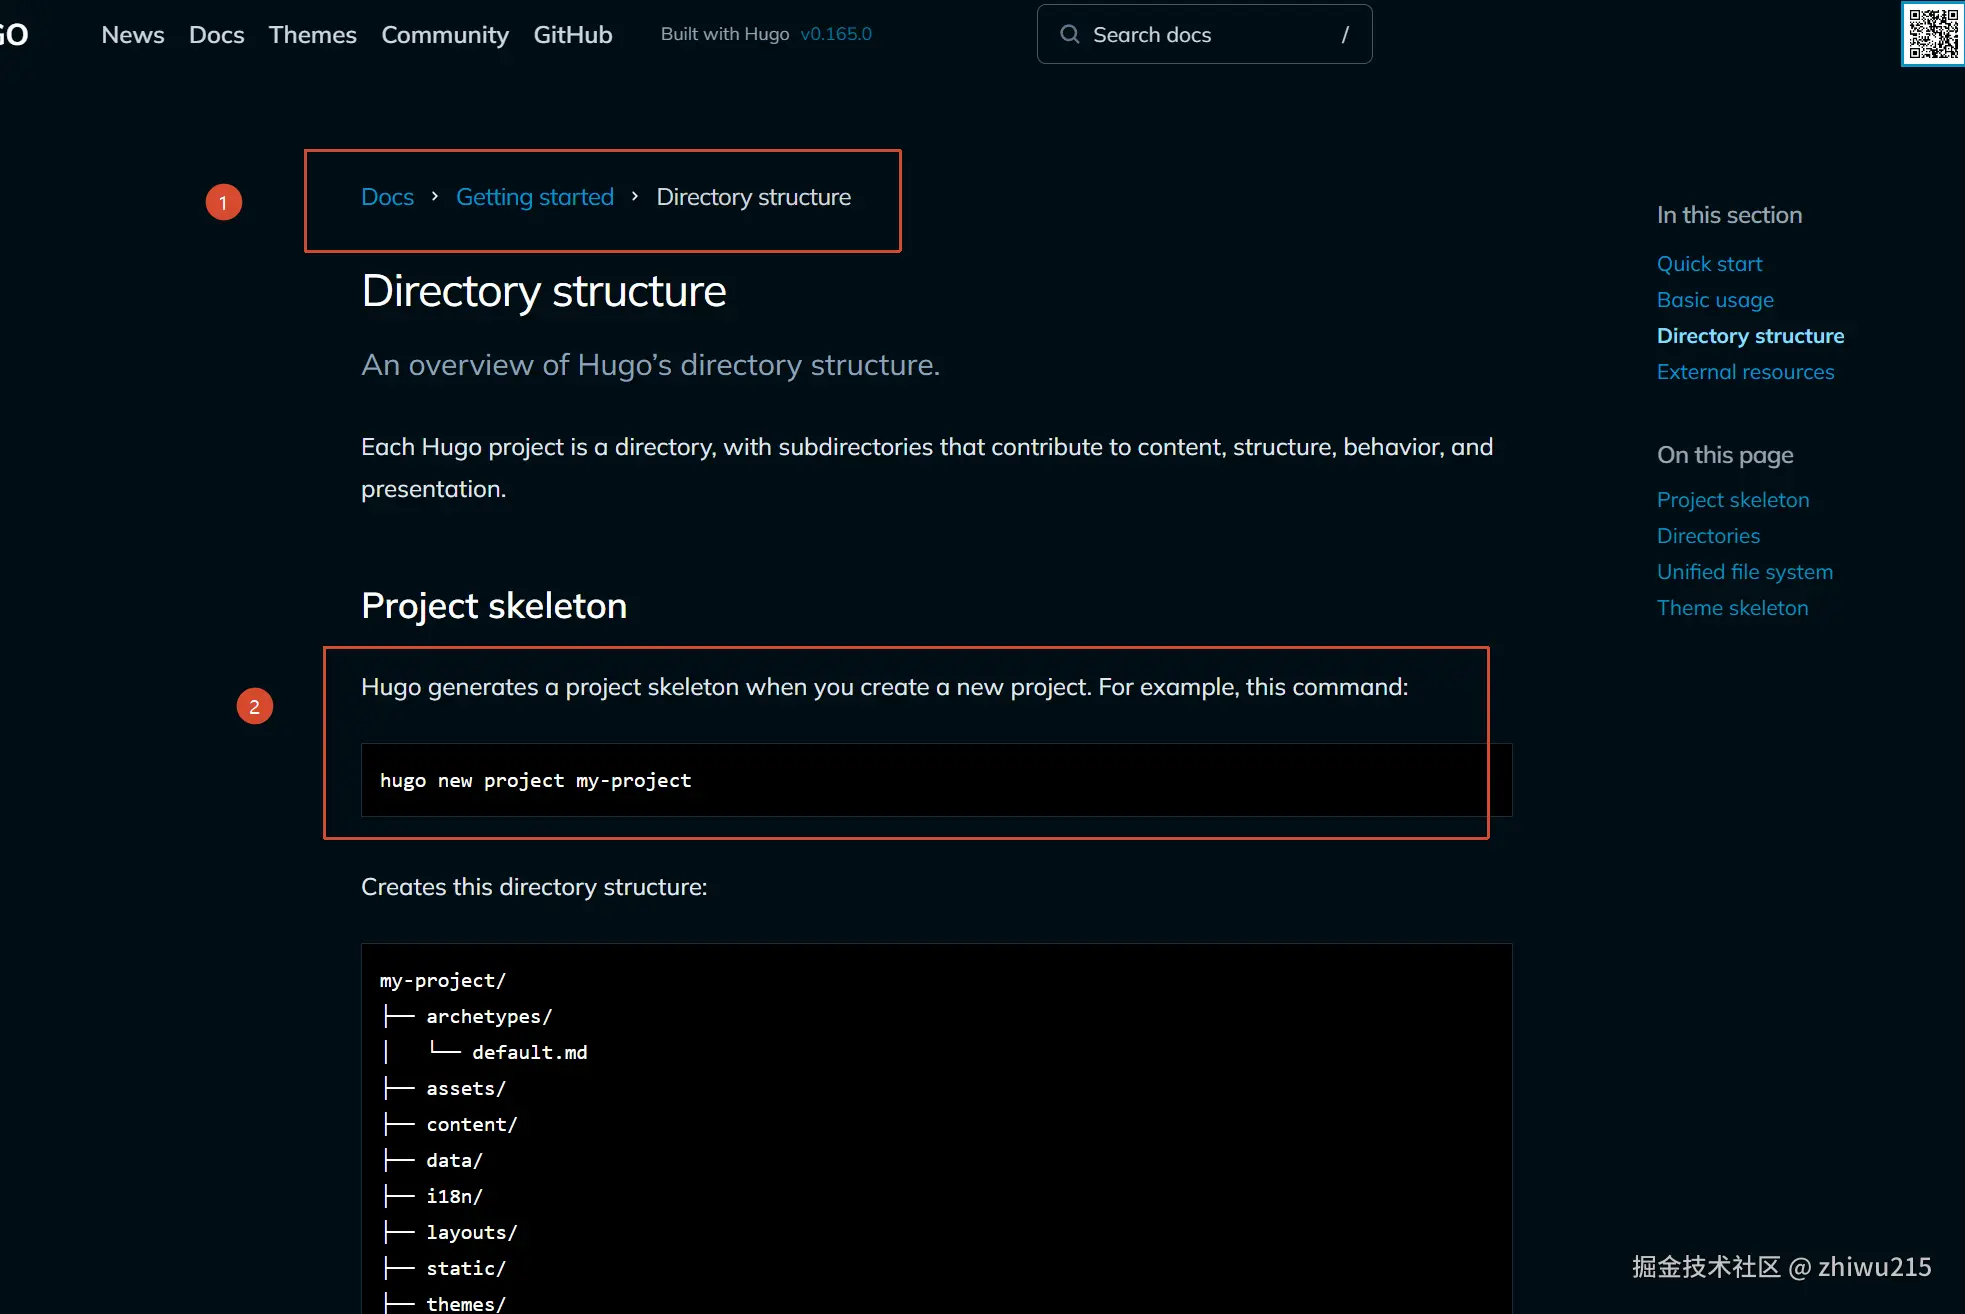Focus the Search docs field
Screen dimensions: 1965x1314
1204,34
